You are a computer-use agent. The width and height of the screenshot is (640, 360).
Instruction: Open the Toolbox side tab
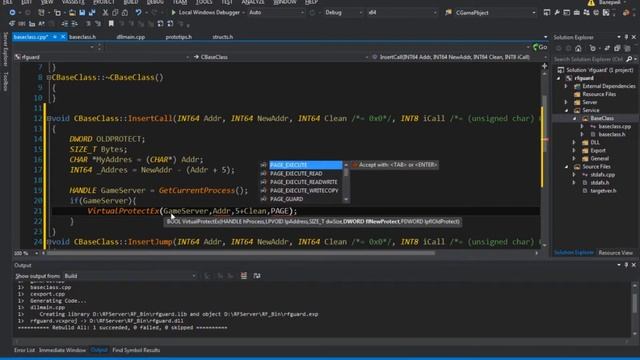click(5, 82)
